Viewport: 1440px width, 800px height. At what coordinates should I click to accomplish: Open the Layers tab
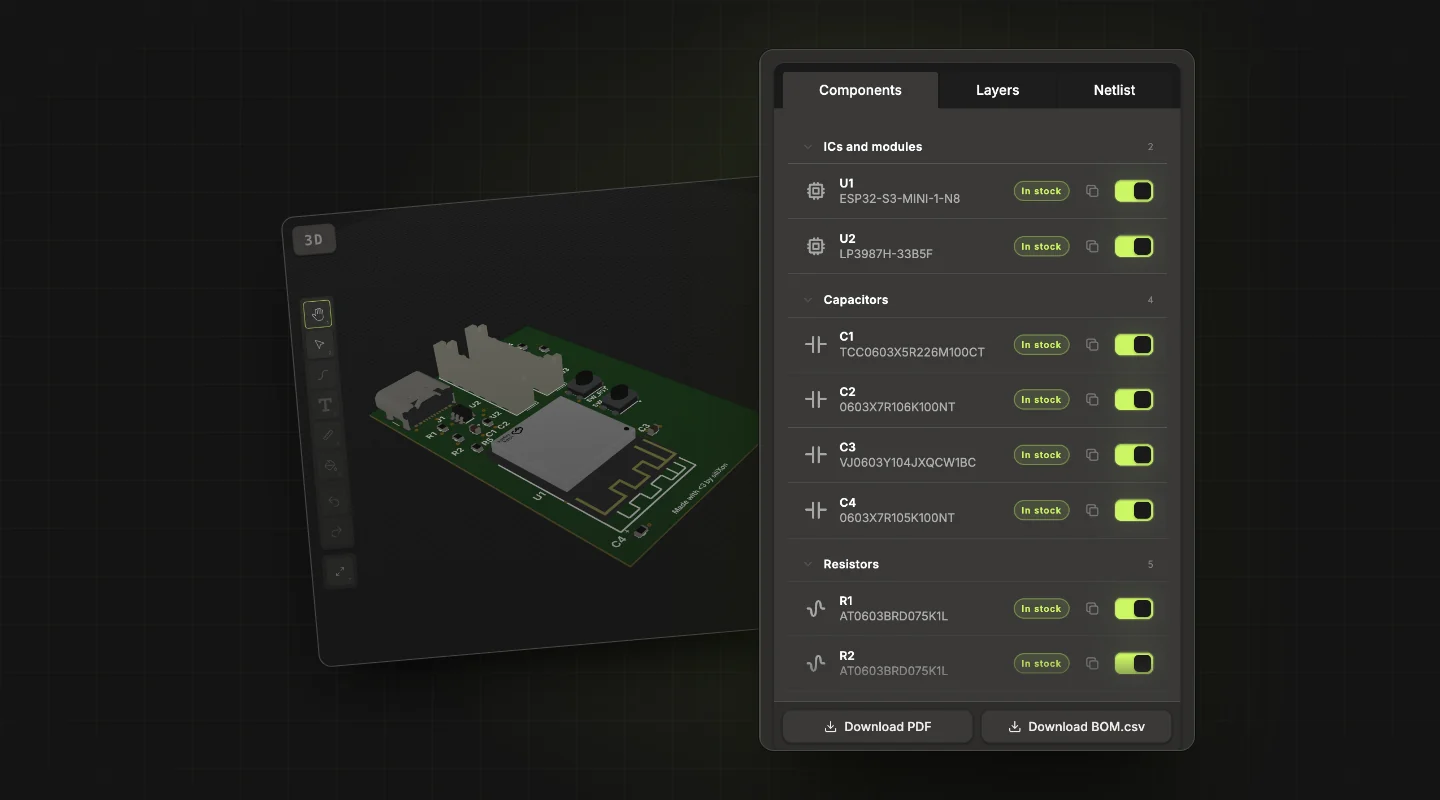click(x=997, y=90)
